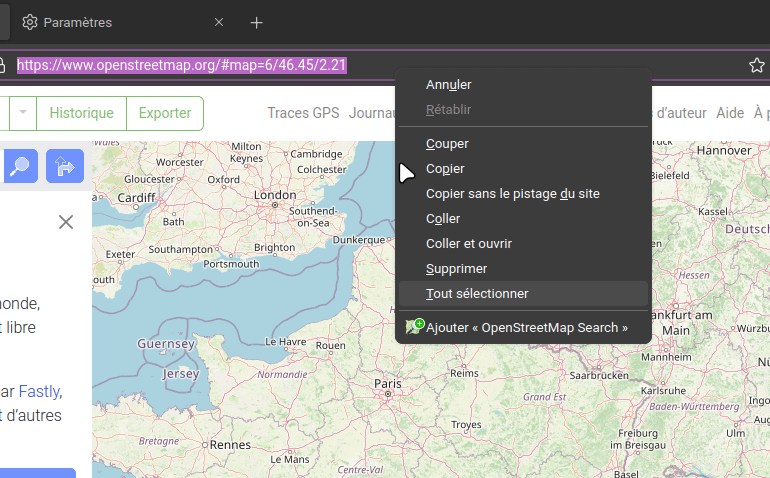Select Supprimer in the context menu
The height and width of the screenshot is (478, 770).
pyautogui.click(x=456, y=269)
